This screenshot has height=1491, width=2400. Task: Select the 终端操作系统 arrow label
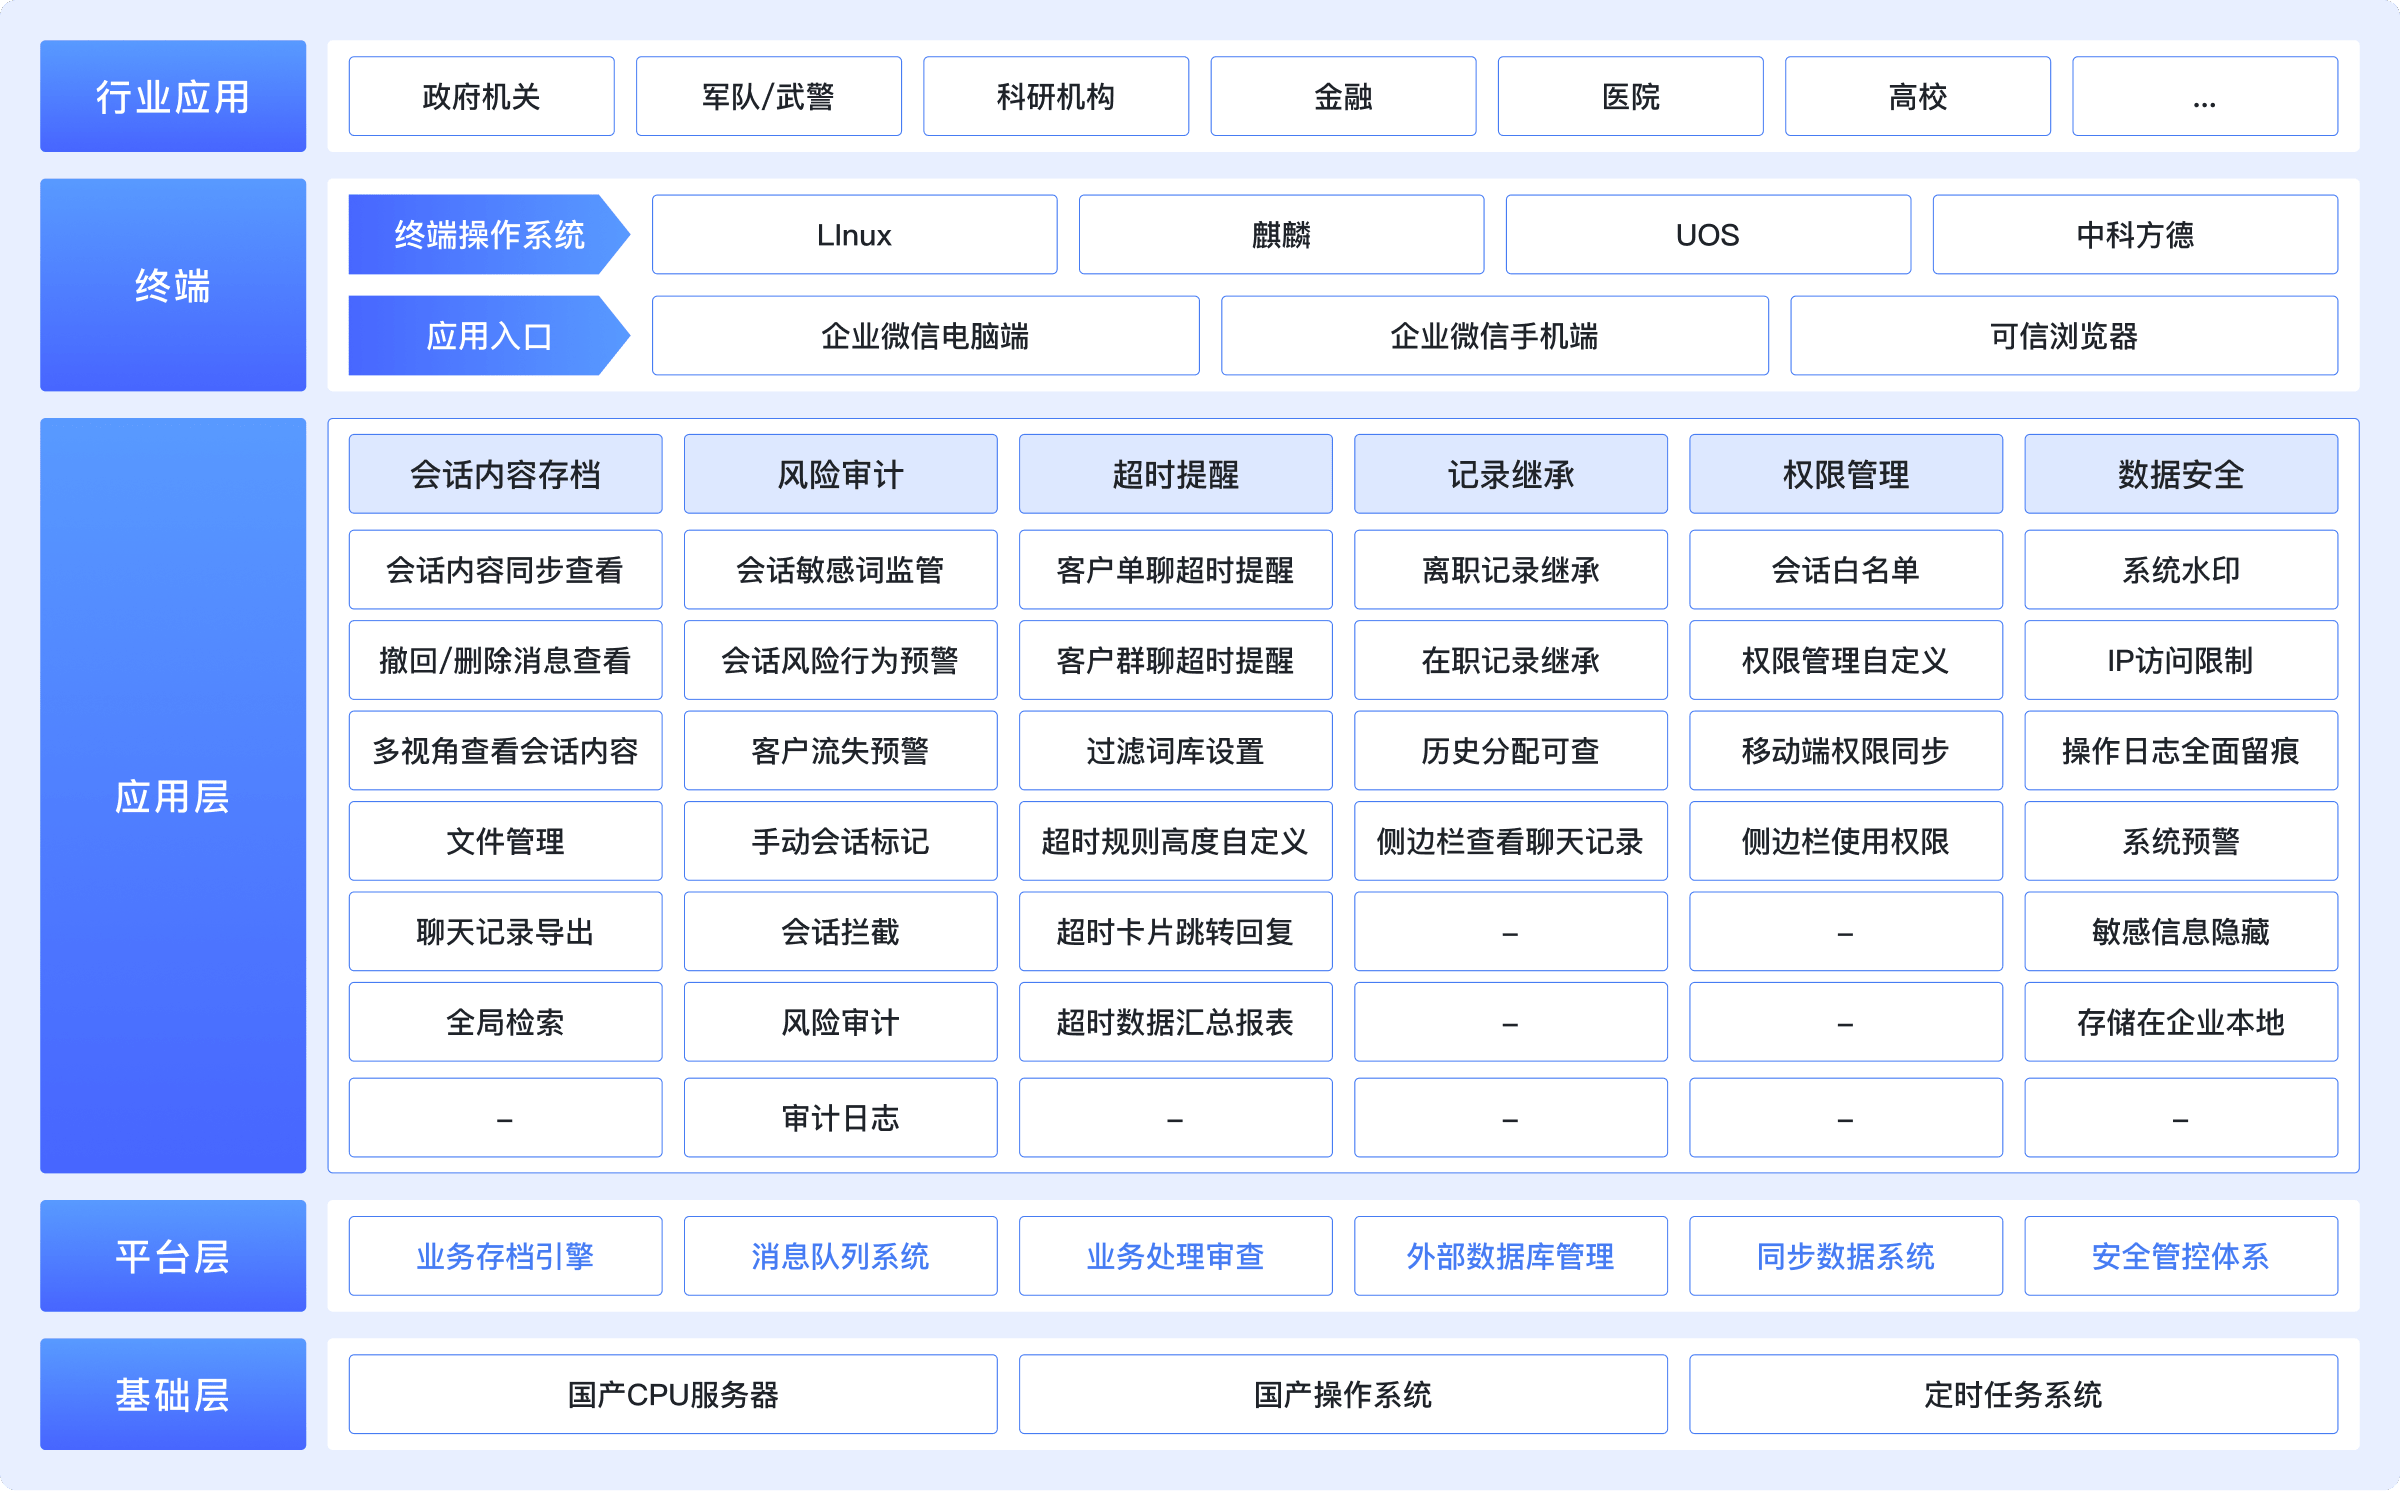coord(488,235)
